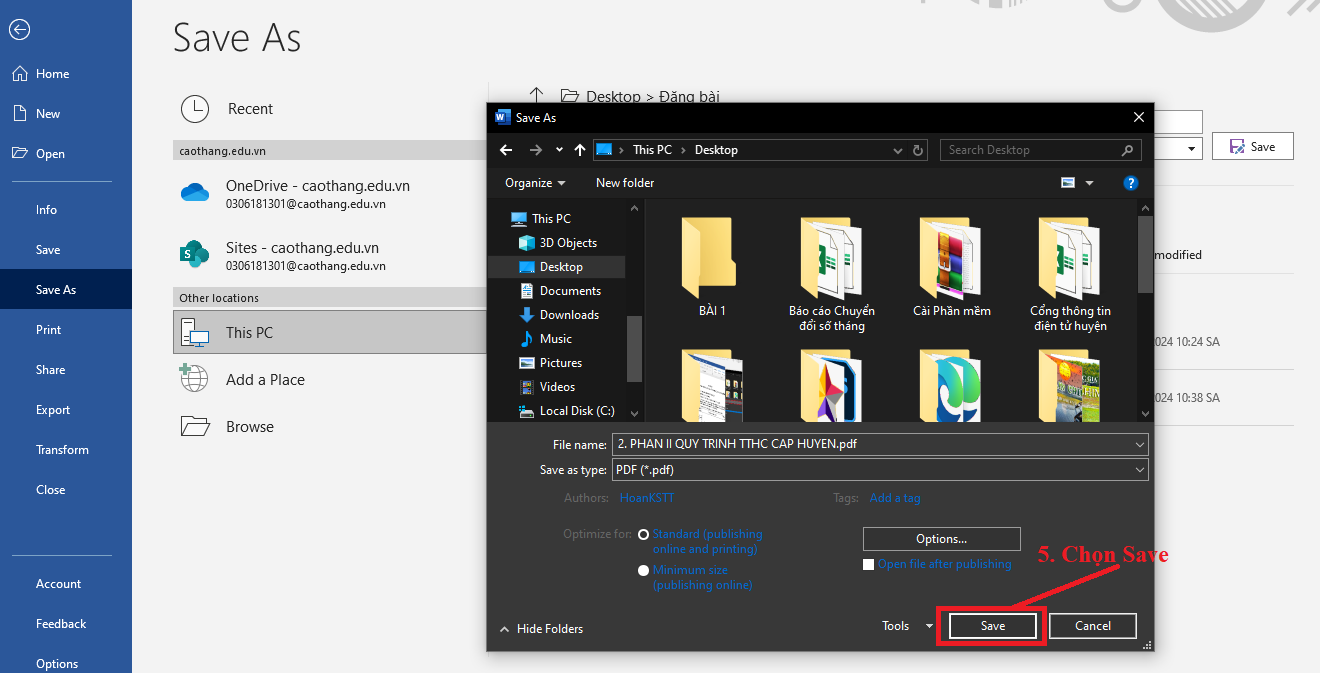Toggle Open file after publishing checkbox
The image size is (1320, 673).
pos(869,565)
